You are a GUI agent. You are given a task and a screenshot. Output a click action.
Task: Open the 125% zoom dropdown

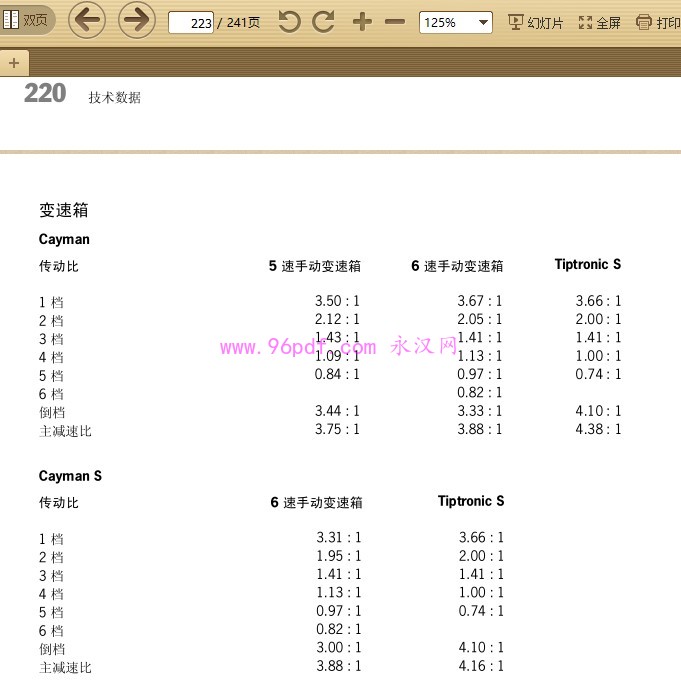pyautogui.click(x=456, y=22)
